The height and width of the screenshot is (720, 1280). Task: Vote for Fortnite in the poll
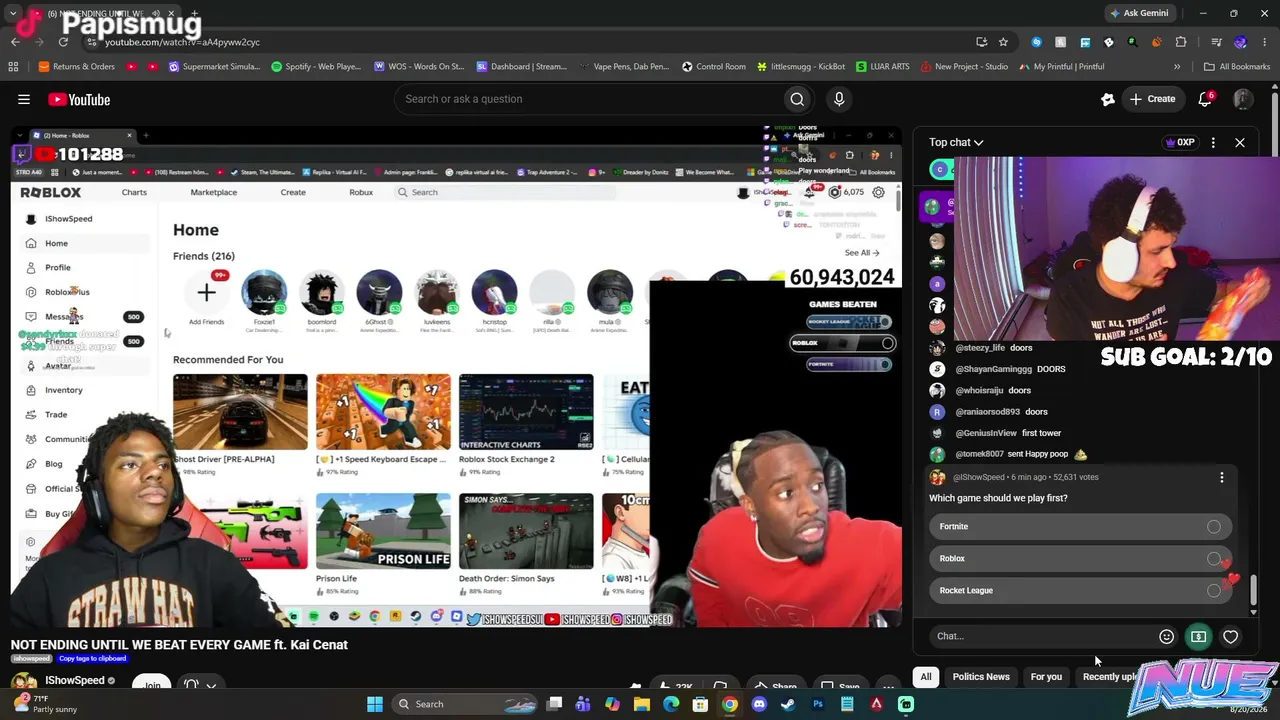(1080, 527)
